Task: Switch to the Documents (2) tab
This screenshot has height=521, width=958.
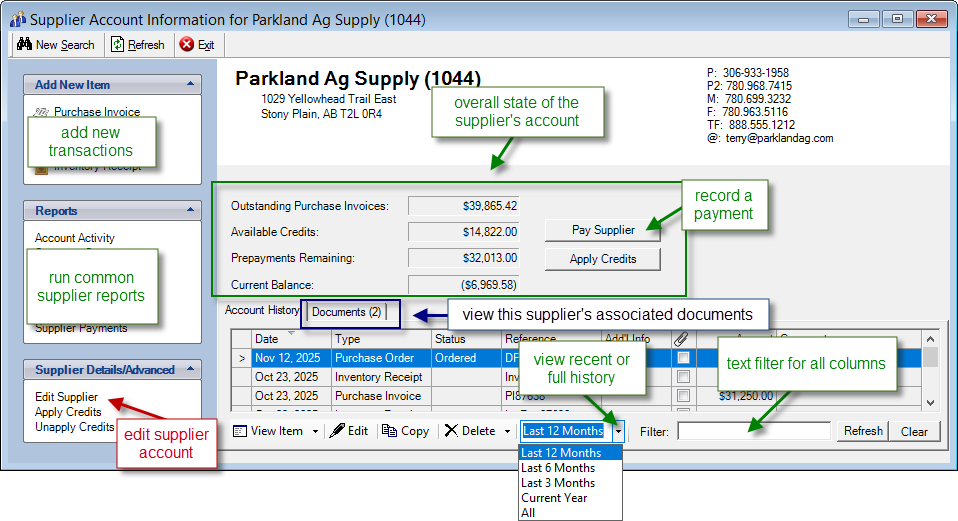Action: click(x=346, y=312)
